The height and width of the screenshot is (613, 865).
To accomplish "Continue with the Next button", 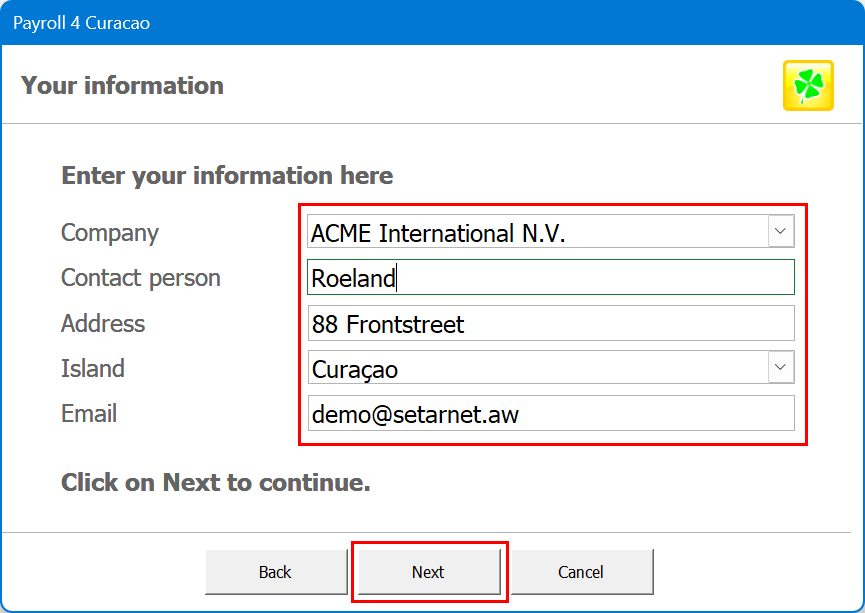I will click(x=428, y=572).
